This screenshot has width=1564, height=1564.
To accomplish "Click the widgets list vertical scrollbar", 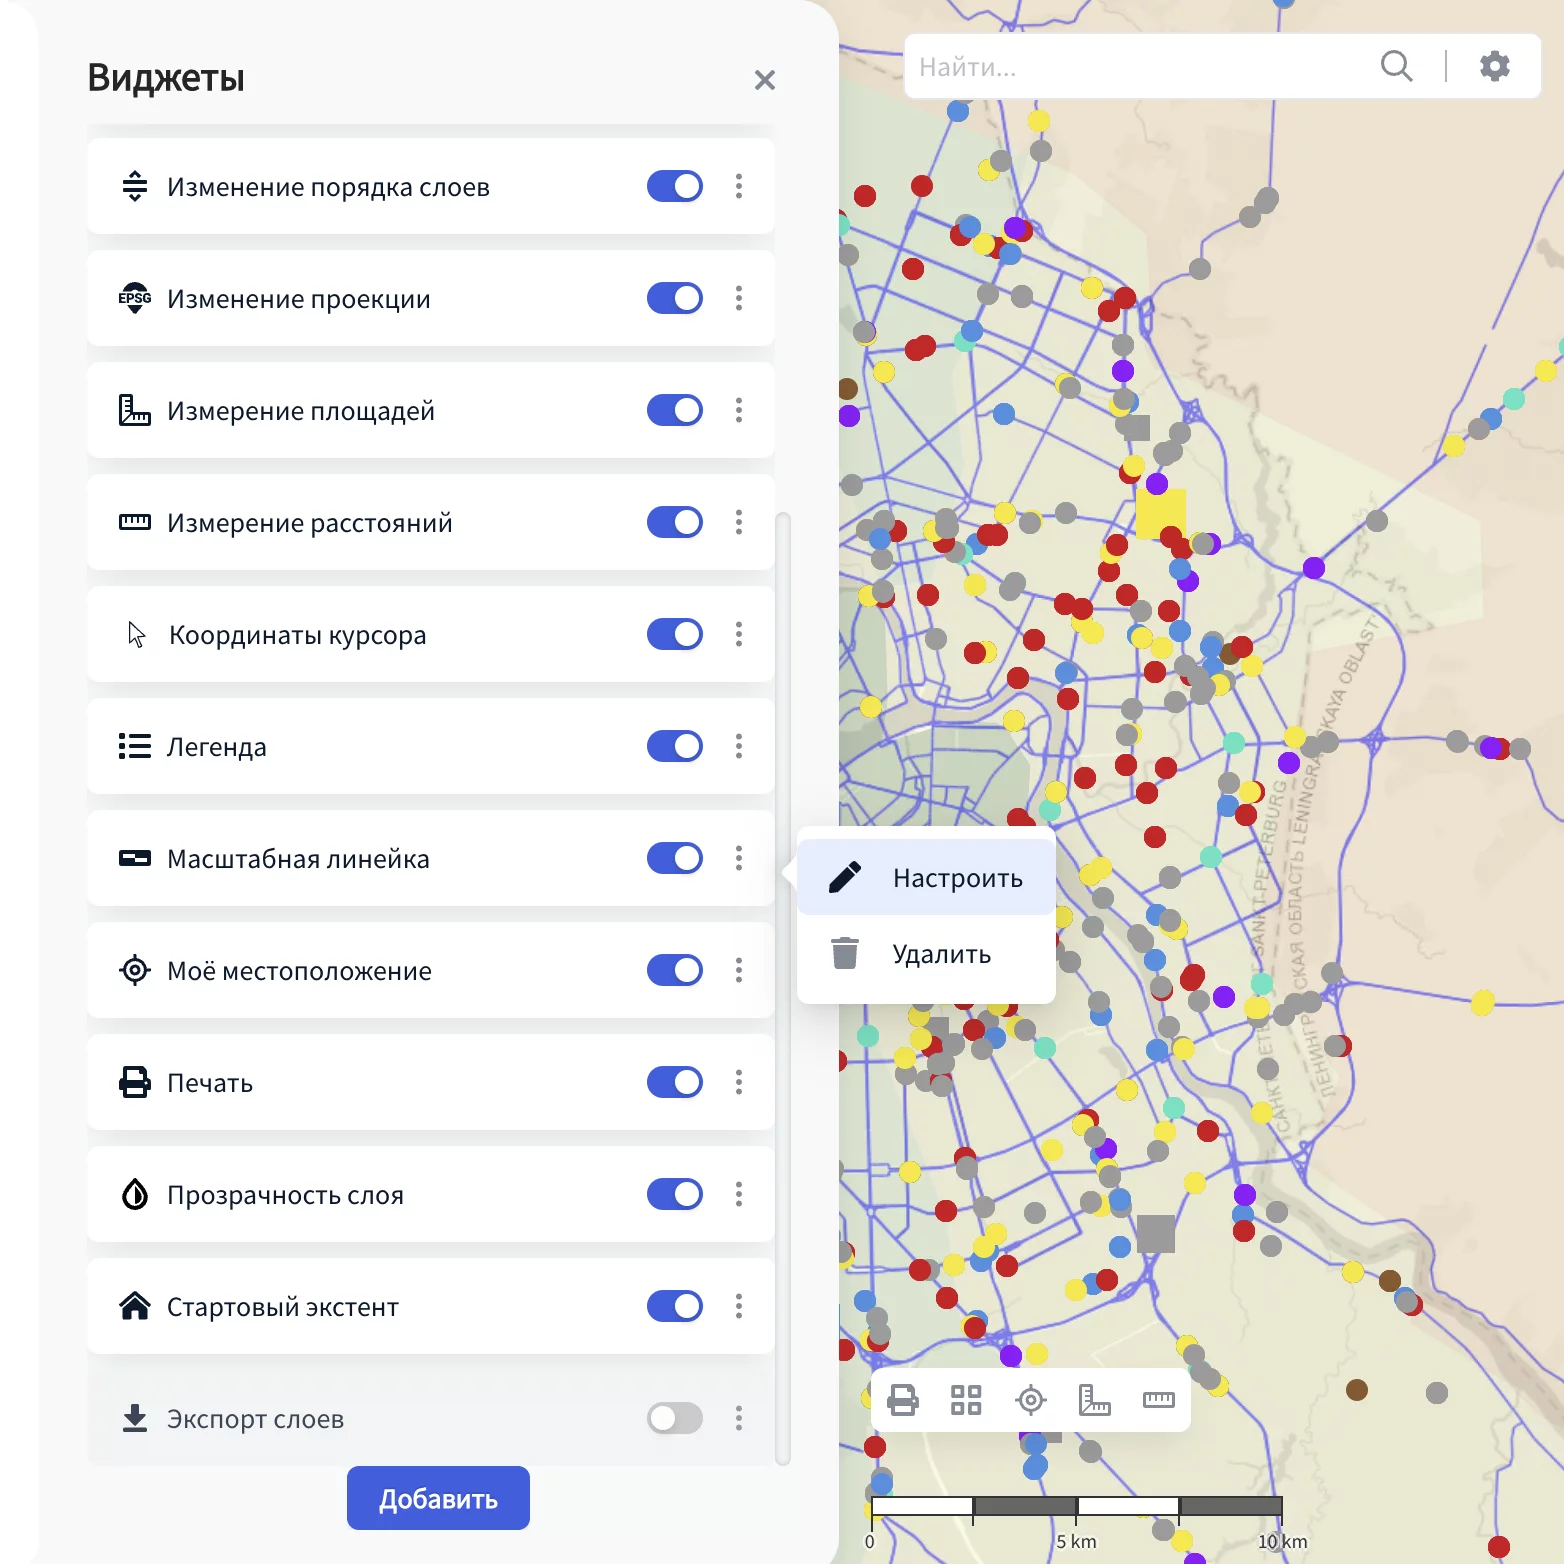I will point(783,988).
